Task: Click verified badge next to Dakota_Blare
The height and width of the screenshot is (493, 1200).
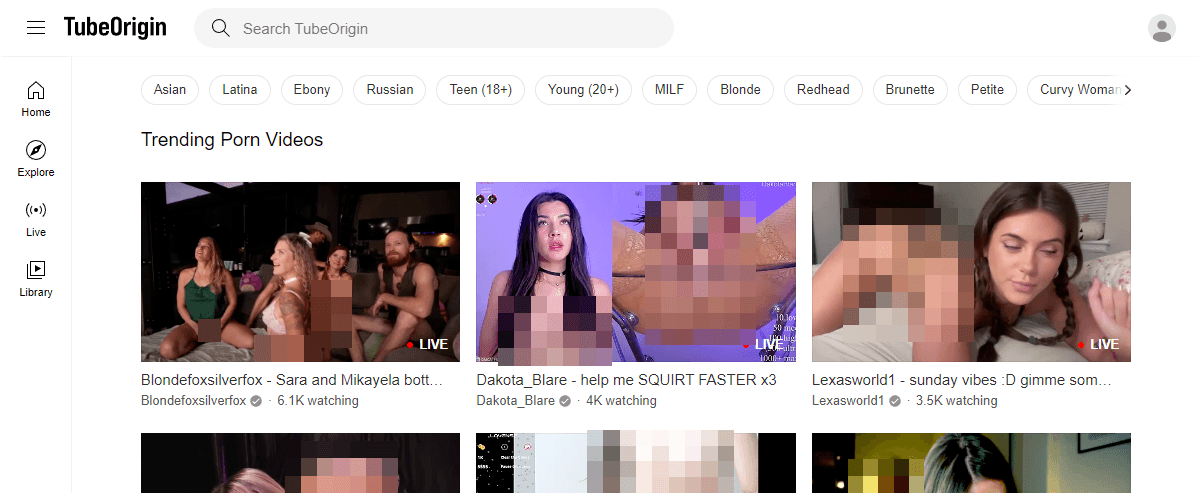Action: [x=565, y=401]
